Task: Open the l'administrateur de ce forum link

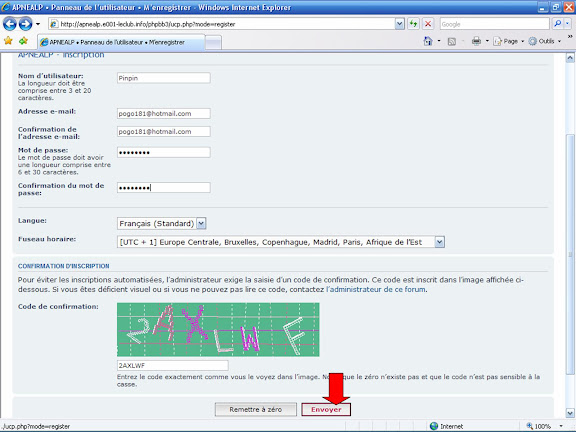Action: (376, 289)
